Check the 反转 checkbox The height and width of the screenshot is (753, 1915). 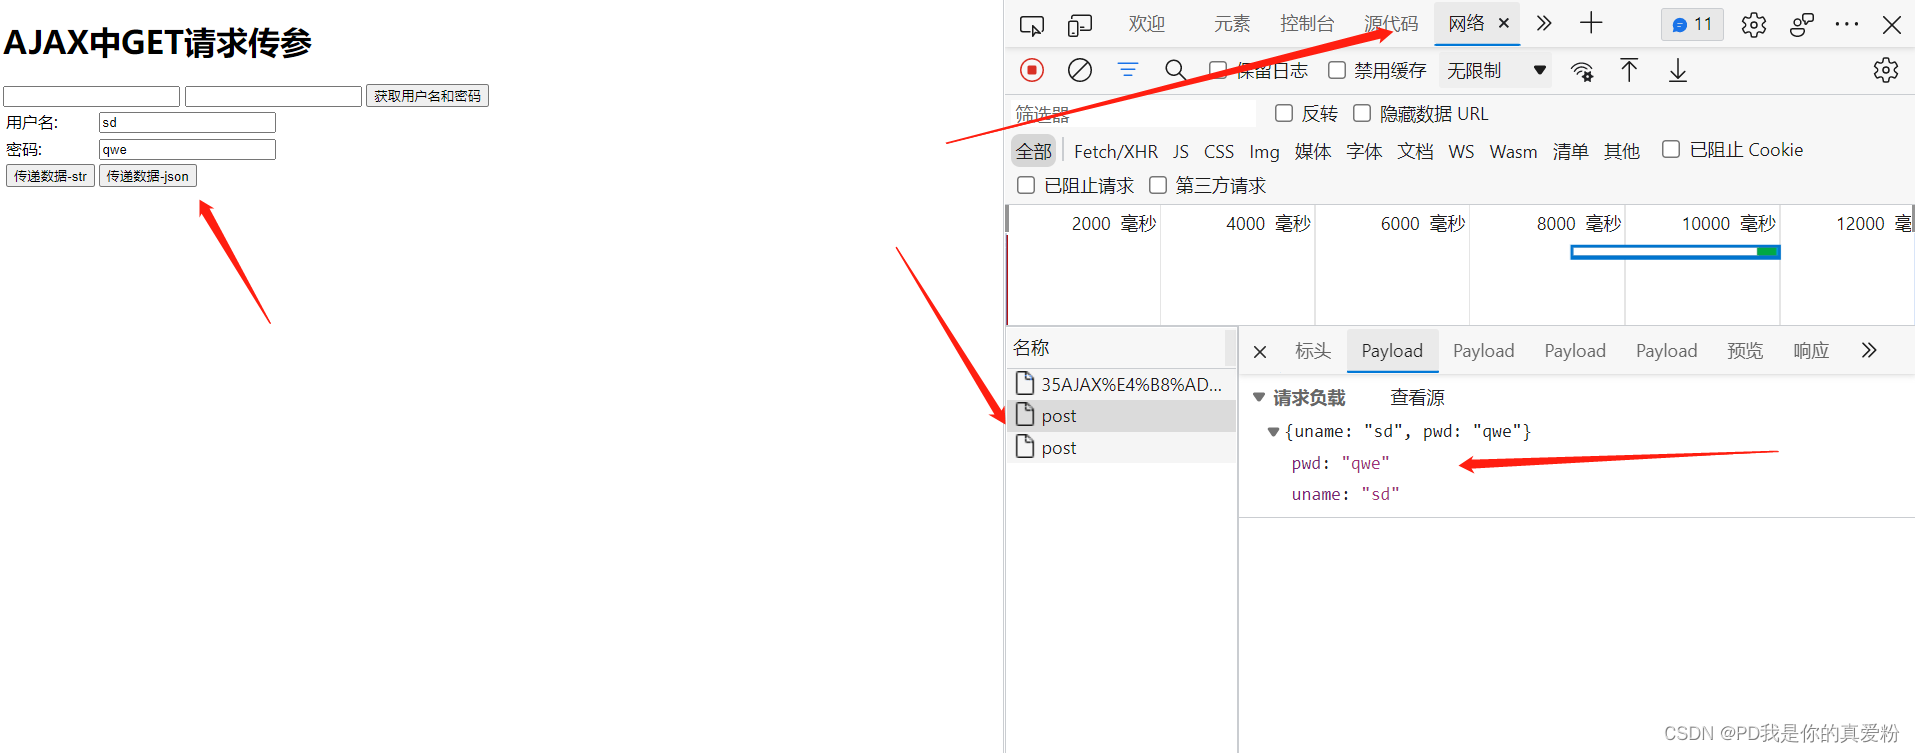1284,113
